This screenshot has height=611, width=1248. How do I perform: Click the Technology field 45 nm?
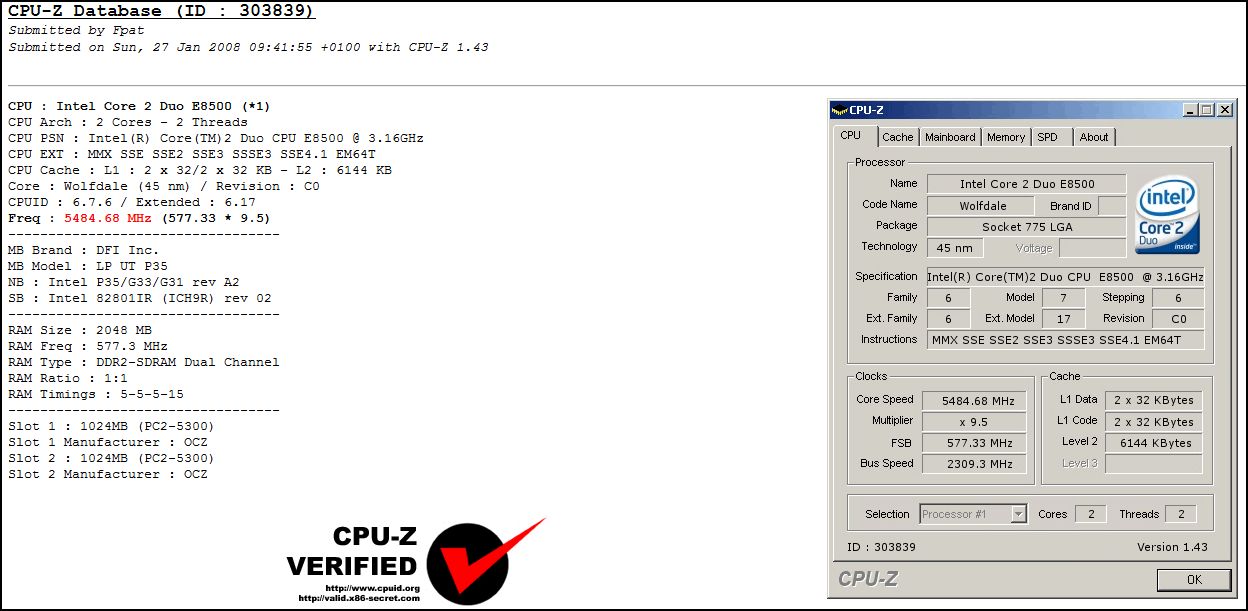point(955,248)
